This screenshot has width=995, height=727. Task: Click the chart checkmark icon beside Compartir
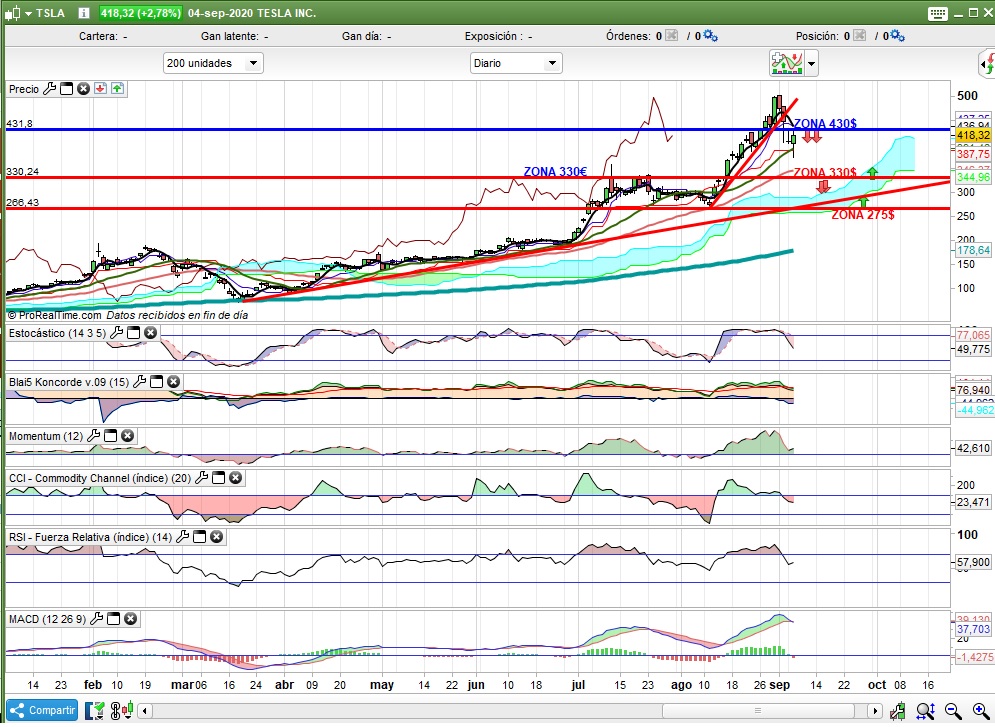pos(95,711)
